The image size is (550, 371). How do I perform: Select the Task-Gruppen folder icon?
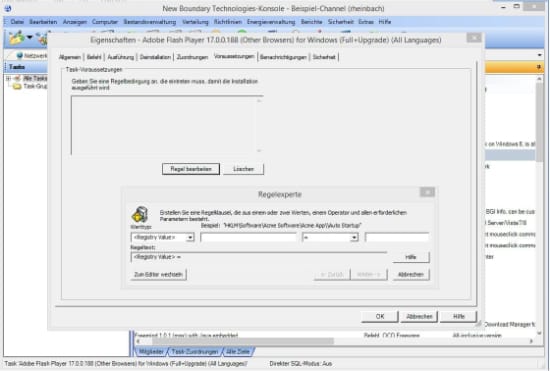coord(17,86)
